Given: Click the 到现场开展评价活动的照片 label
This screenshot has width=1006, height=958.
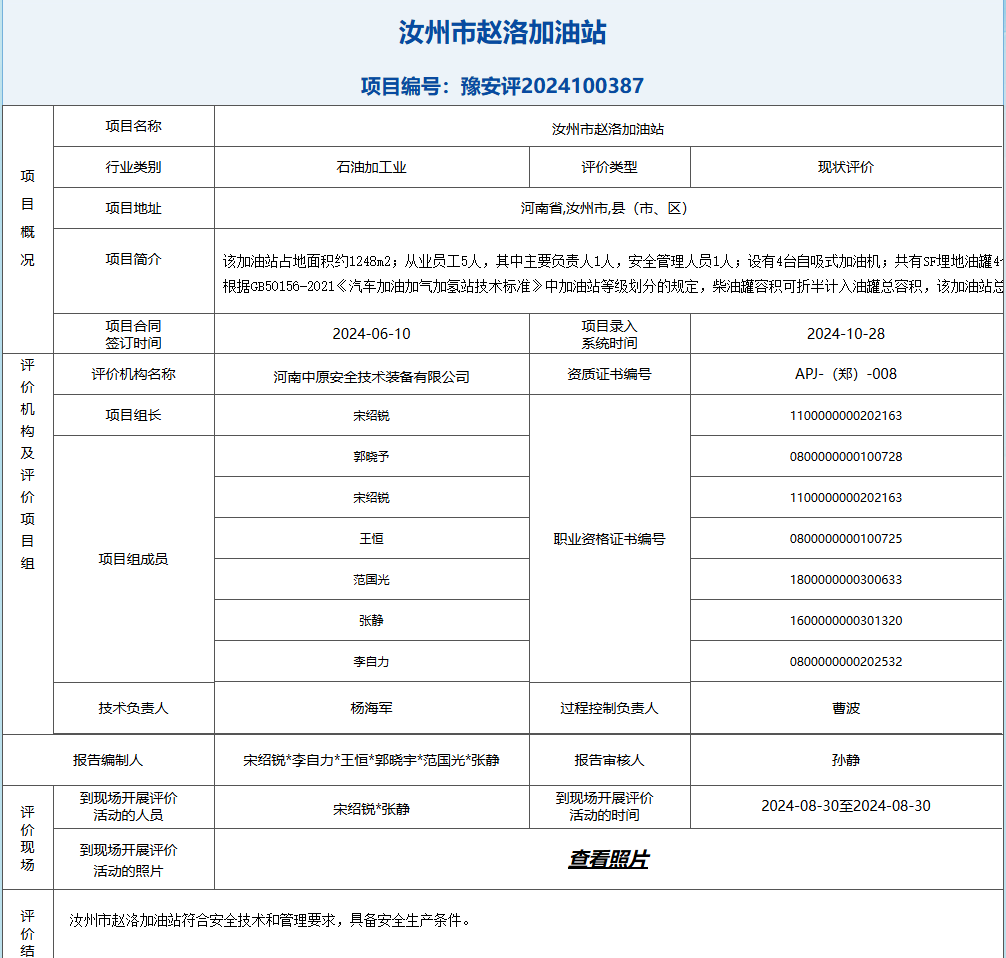Looking at the screenshot, I should (x=128, y=860).
